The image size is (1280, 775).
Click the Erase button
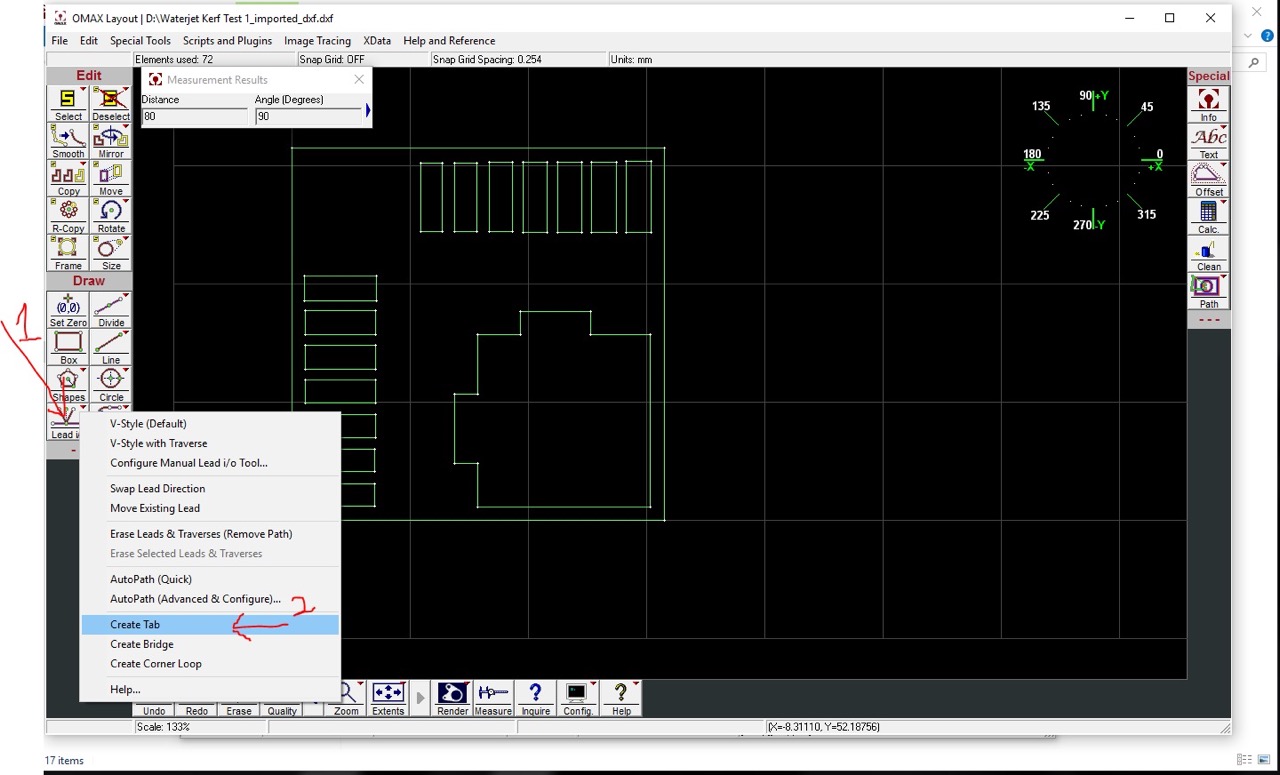point(239,710)
